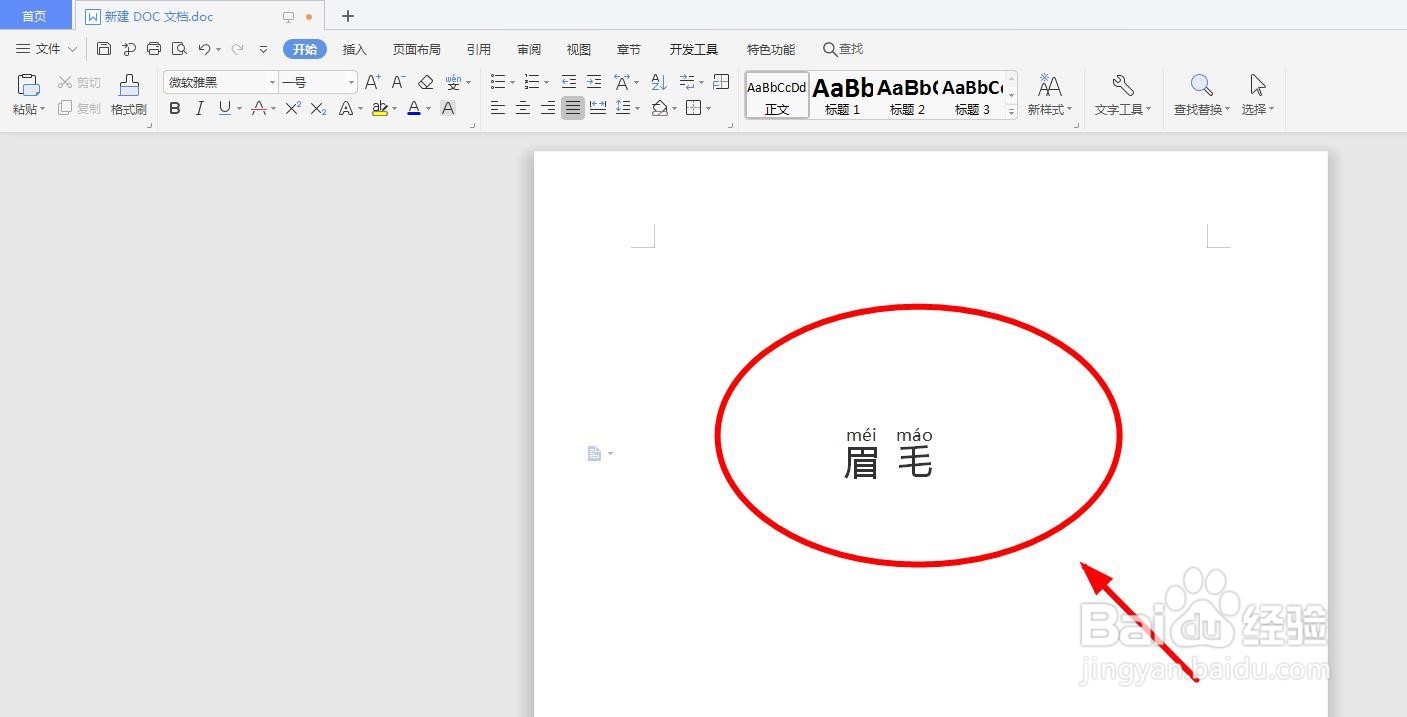Toggle Bold formatting
Viewport: 1407px width, 717px height.
point(175,108)
